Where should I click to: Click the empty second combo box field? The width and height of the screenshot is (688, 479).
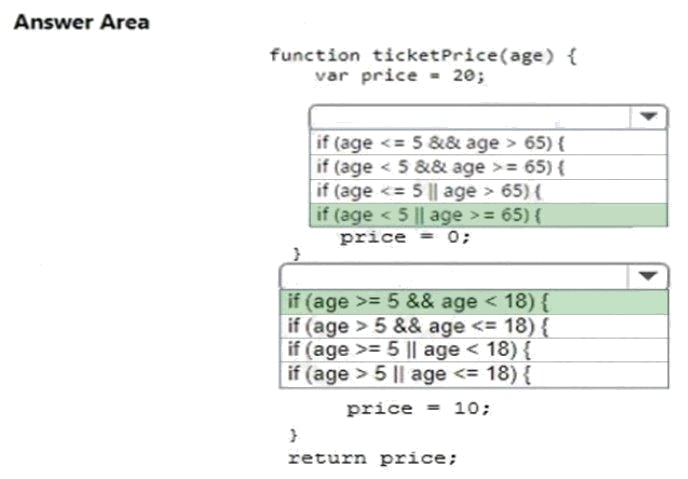tap(455, 275)
